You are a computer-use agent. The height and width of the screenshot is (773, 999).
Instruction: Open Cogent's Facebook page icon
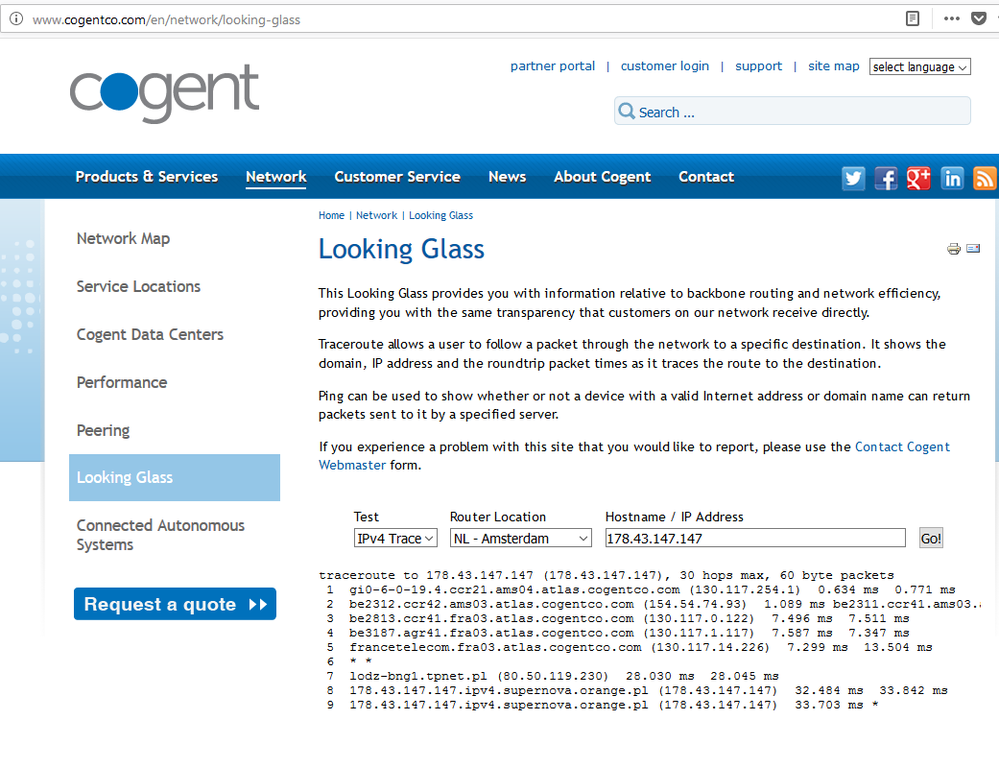[886, 178]
